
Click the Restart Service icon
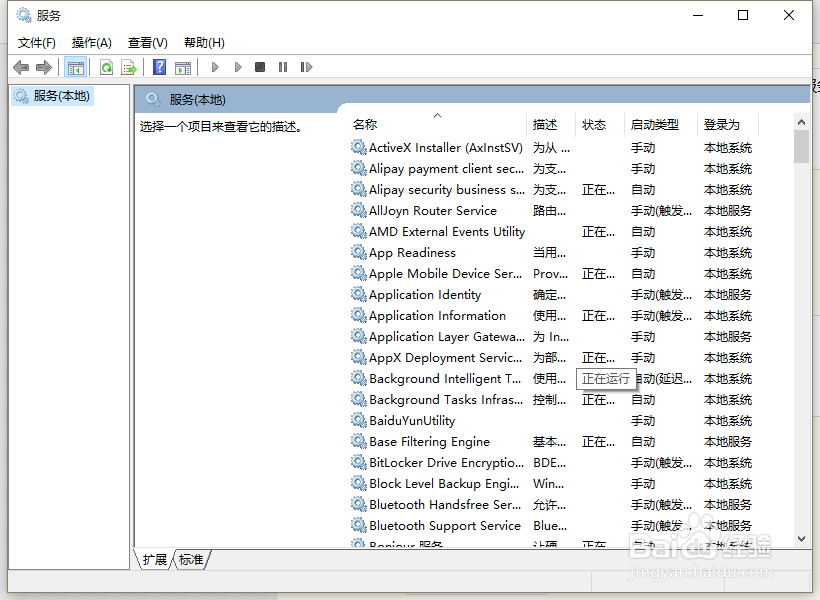point(307,66)
